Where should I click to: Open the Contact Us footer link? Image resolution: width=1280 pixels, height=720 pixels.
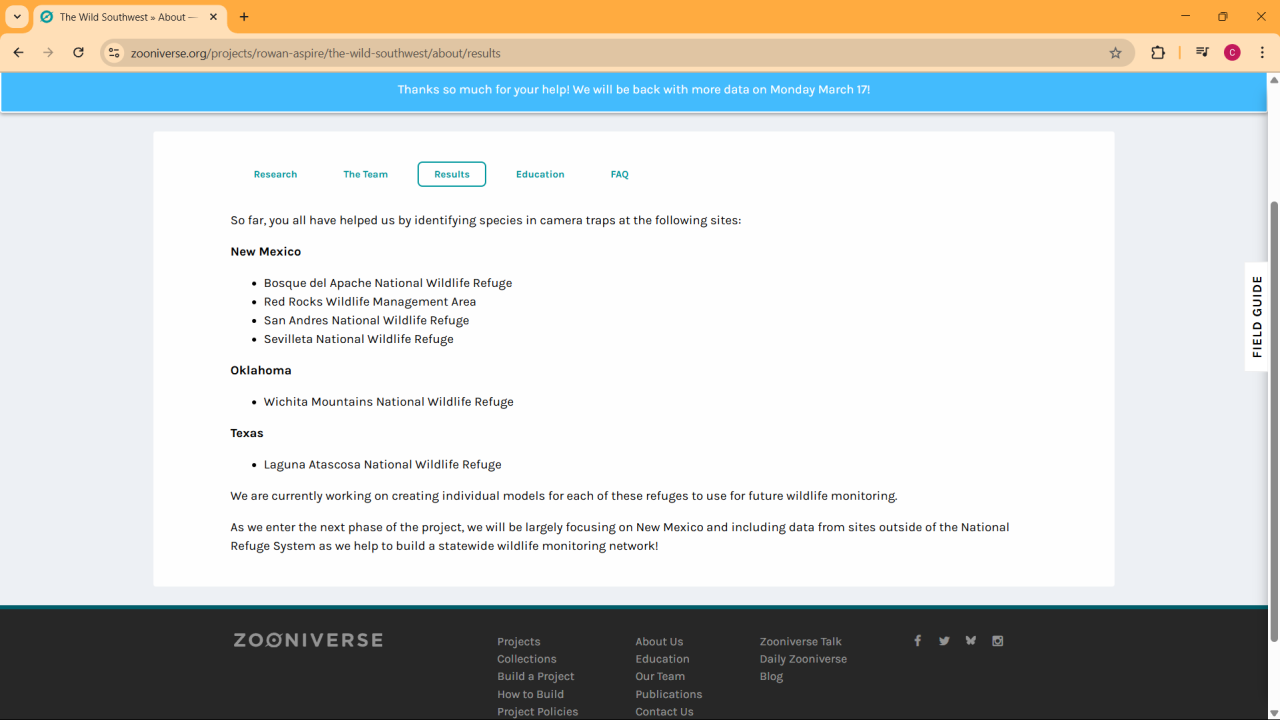click(x=664, y=712)
